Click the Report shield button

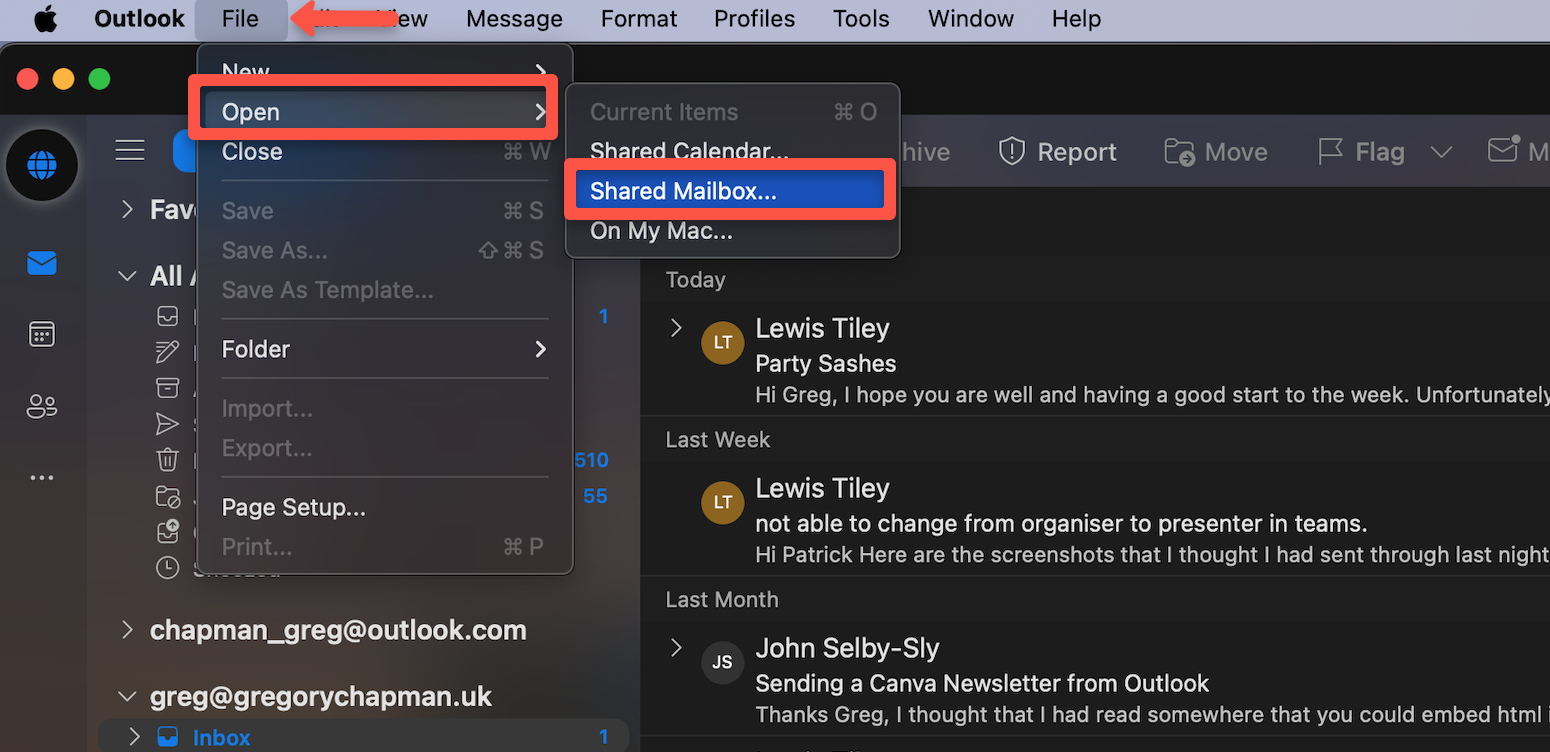coord(1058,152)
